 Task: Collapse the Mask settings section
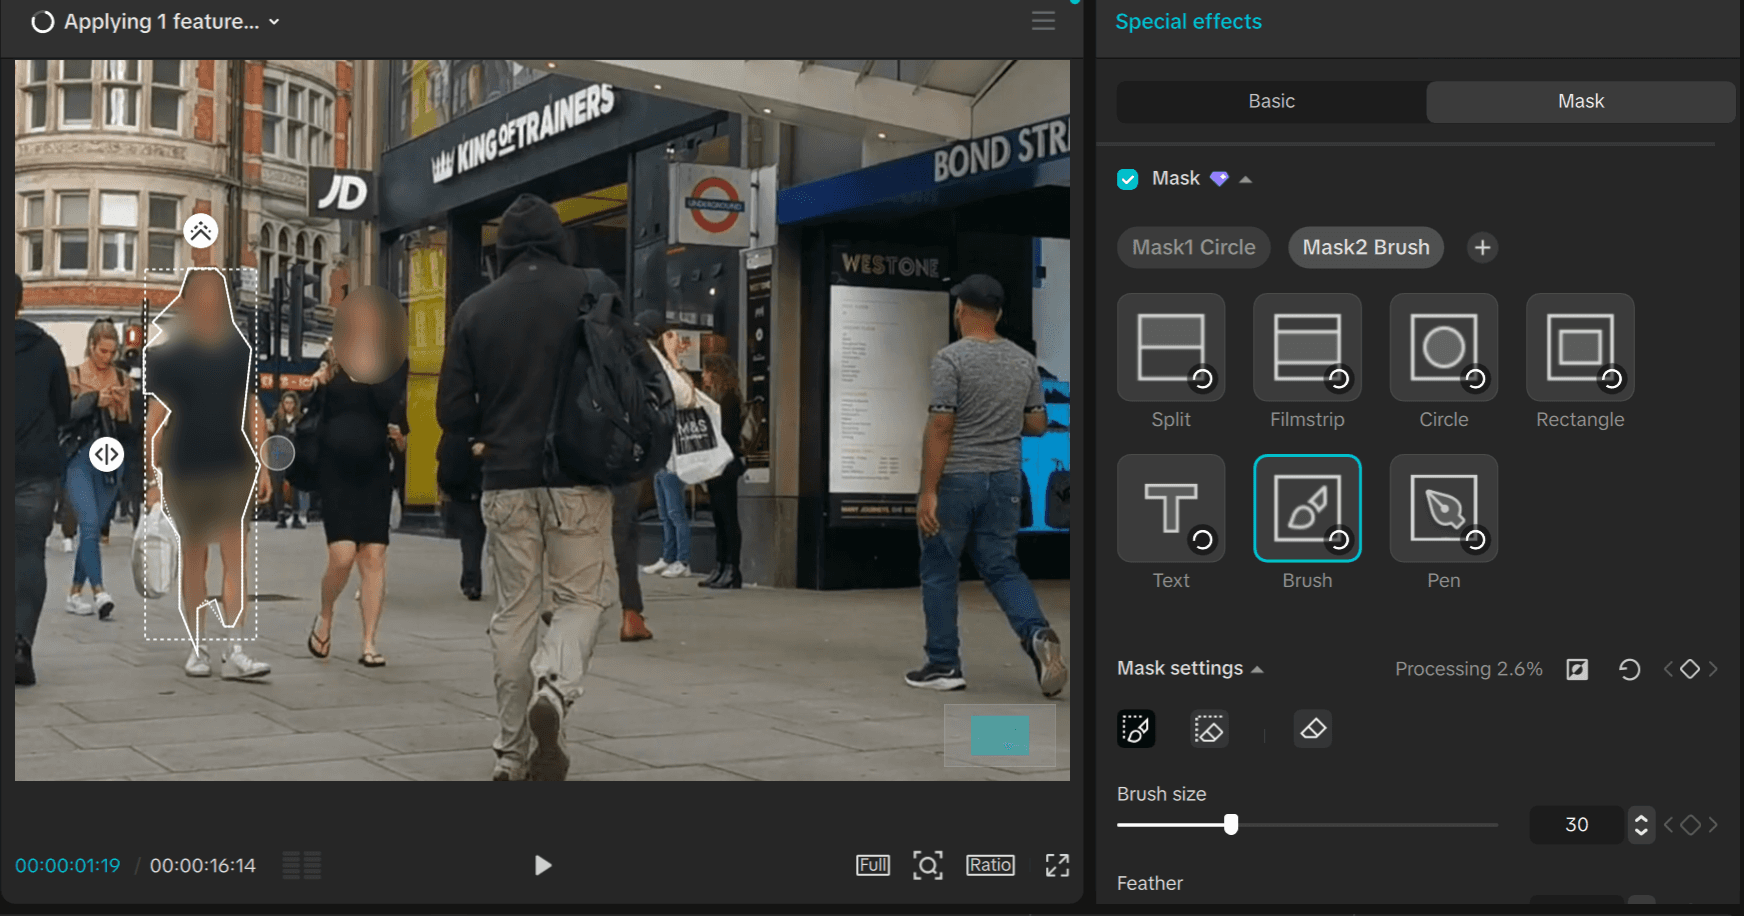tap(1257, 670)
